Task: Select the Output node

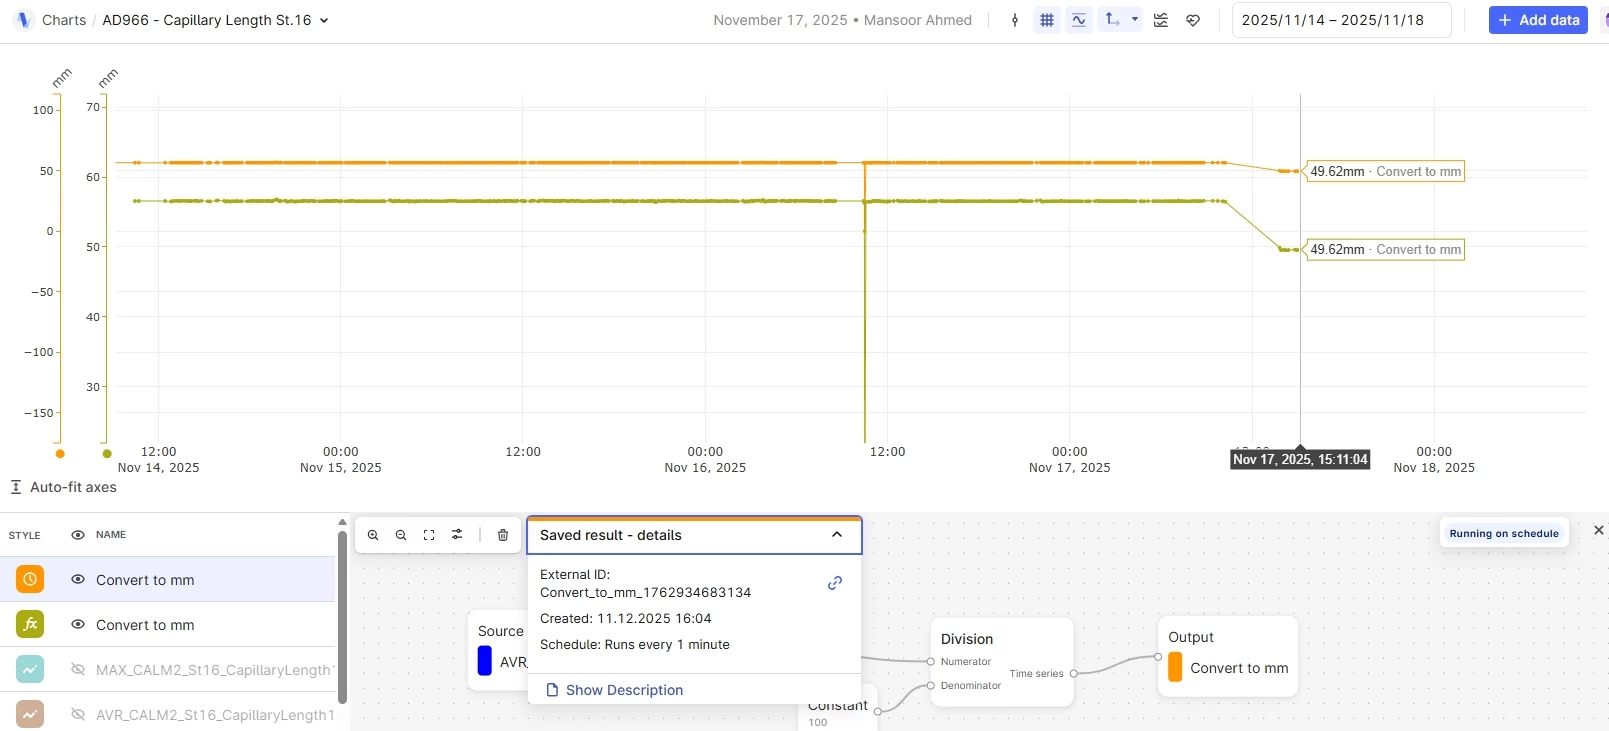Action: point(1228,656)
